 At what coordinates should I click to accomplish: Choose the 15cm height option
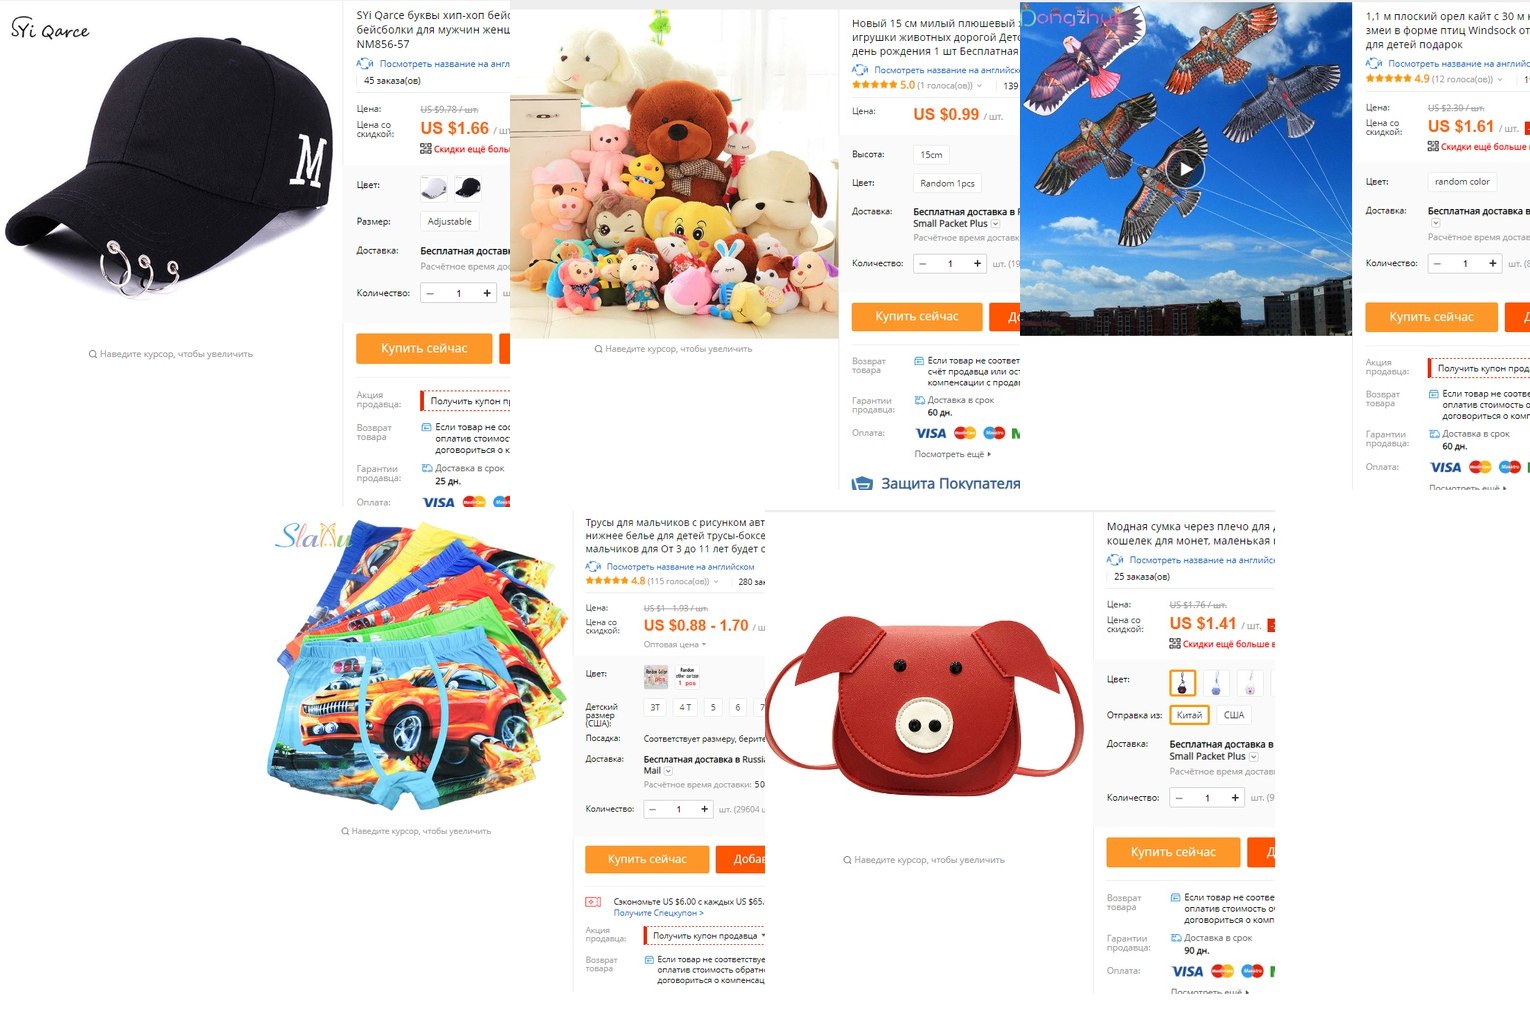pyautogui.click(x=931, y=155)
